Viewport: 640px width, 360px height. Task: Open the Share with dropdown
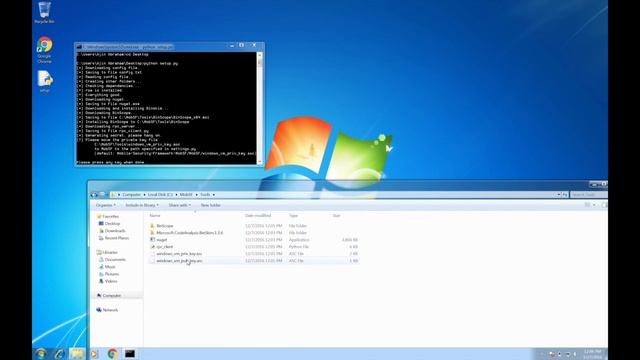click(x=180, y=205)
